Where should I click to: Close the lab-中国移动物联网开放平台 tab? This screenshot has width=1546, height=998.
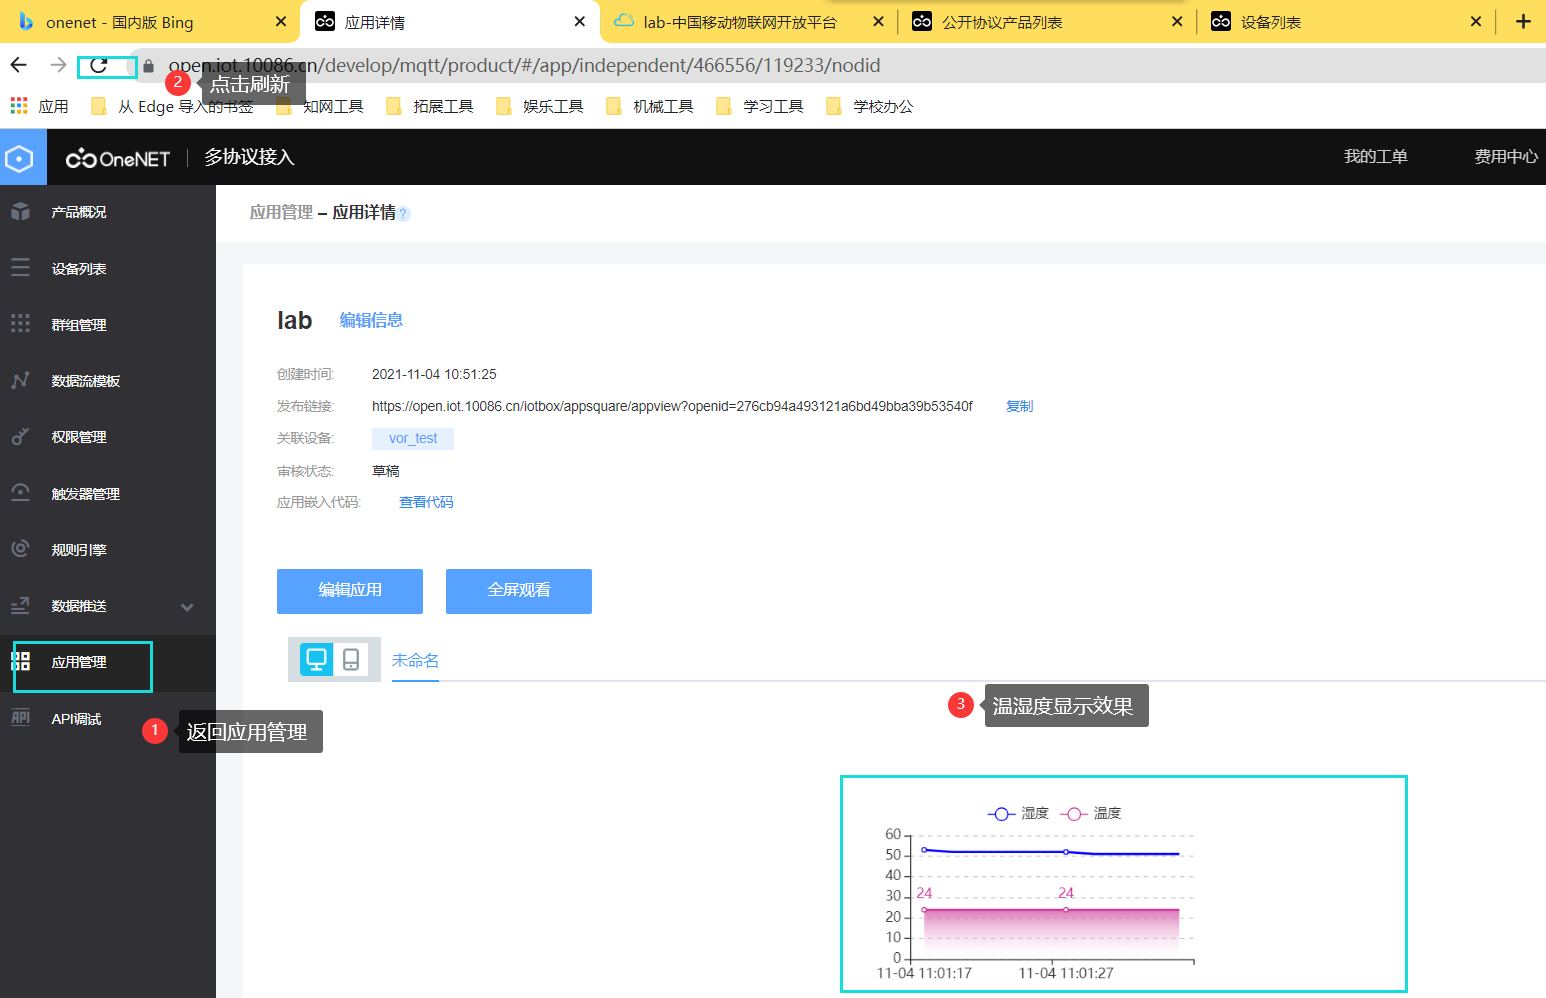click(x=878, y=21)
